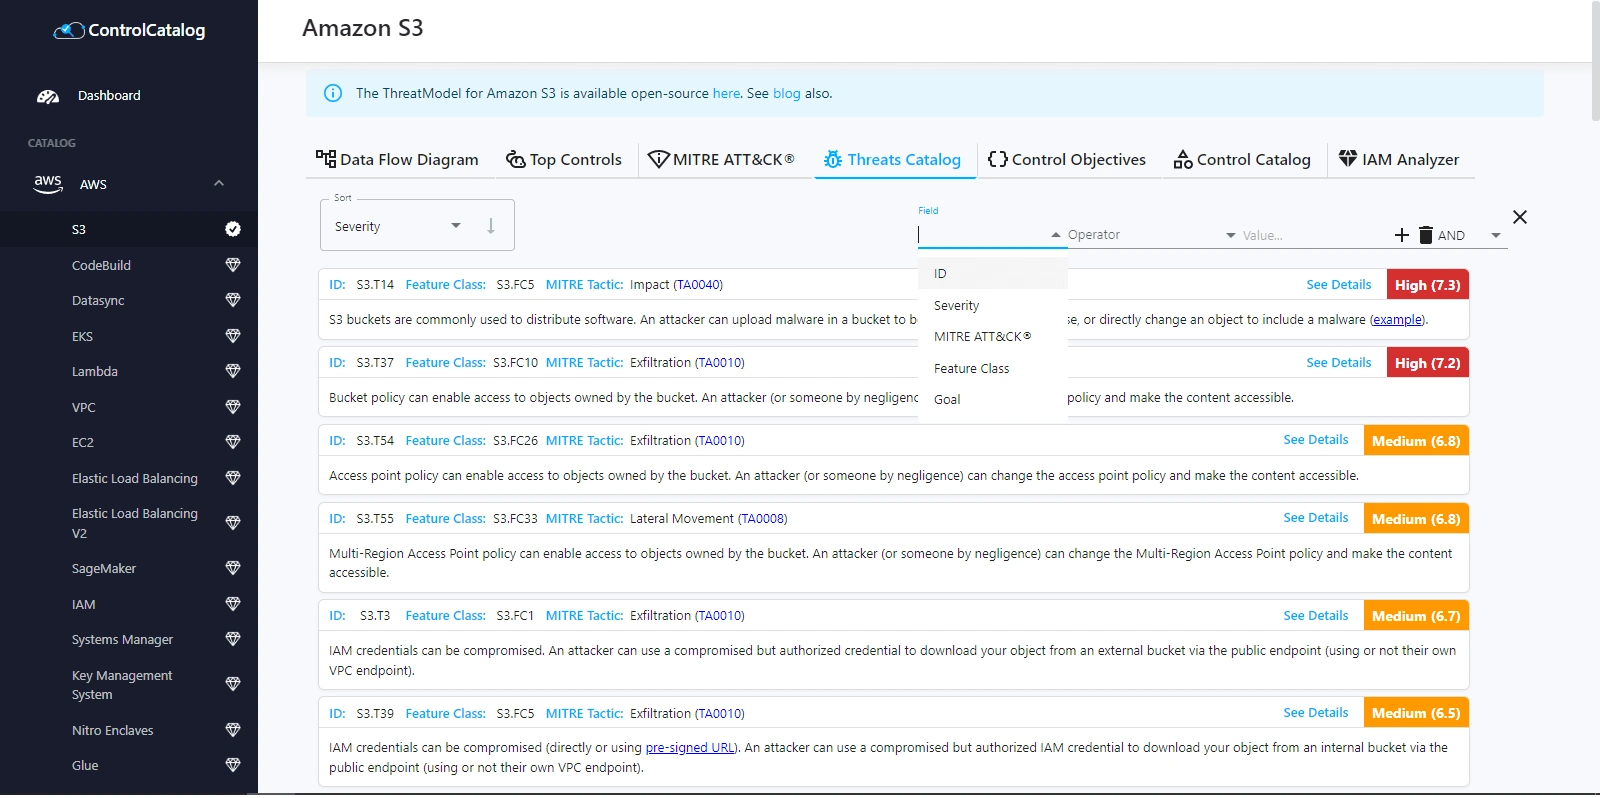
Task: Click the diamond icon beside Glue
Action: coord(233,765)
